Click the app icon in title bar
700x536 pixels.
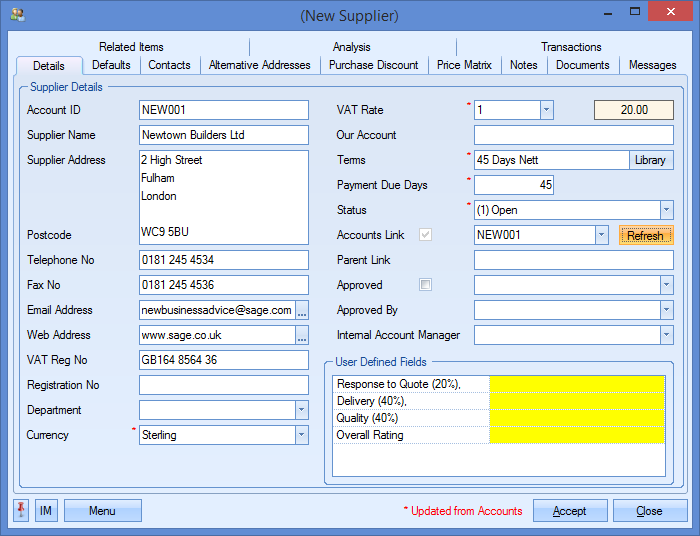(x=17, y=15)
